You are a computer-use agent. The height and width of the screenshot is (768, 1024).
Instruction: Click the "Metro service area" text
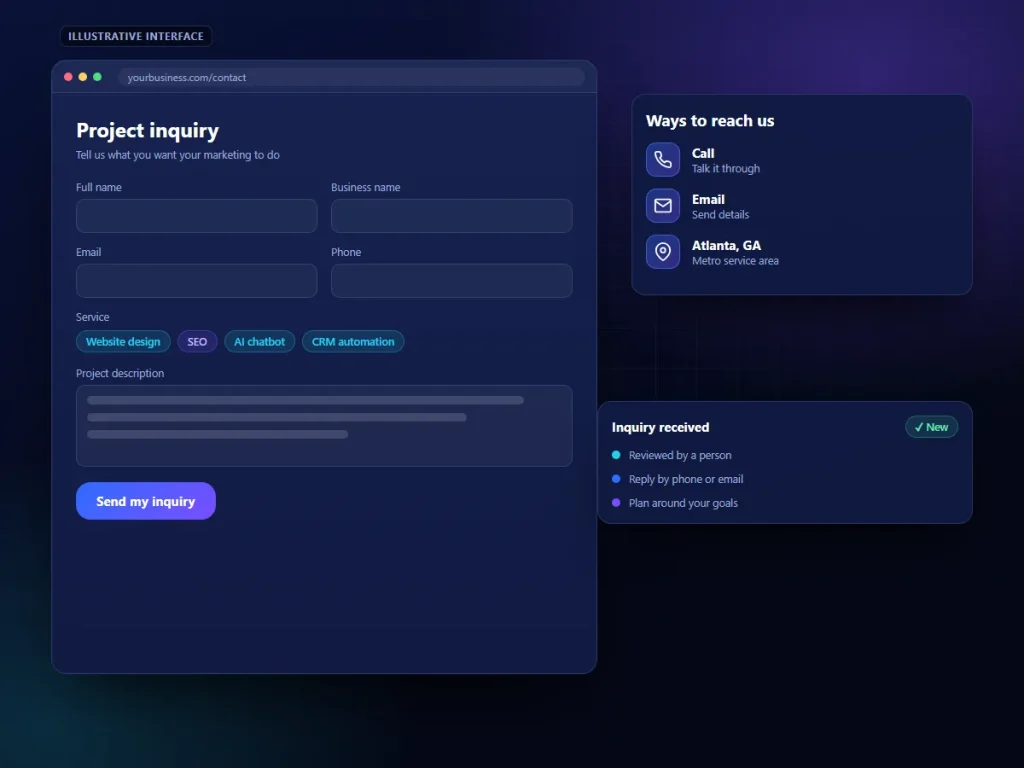click(x=735, y=261)
